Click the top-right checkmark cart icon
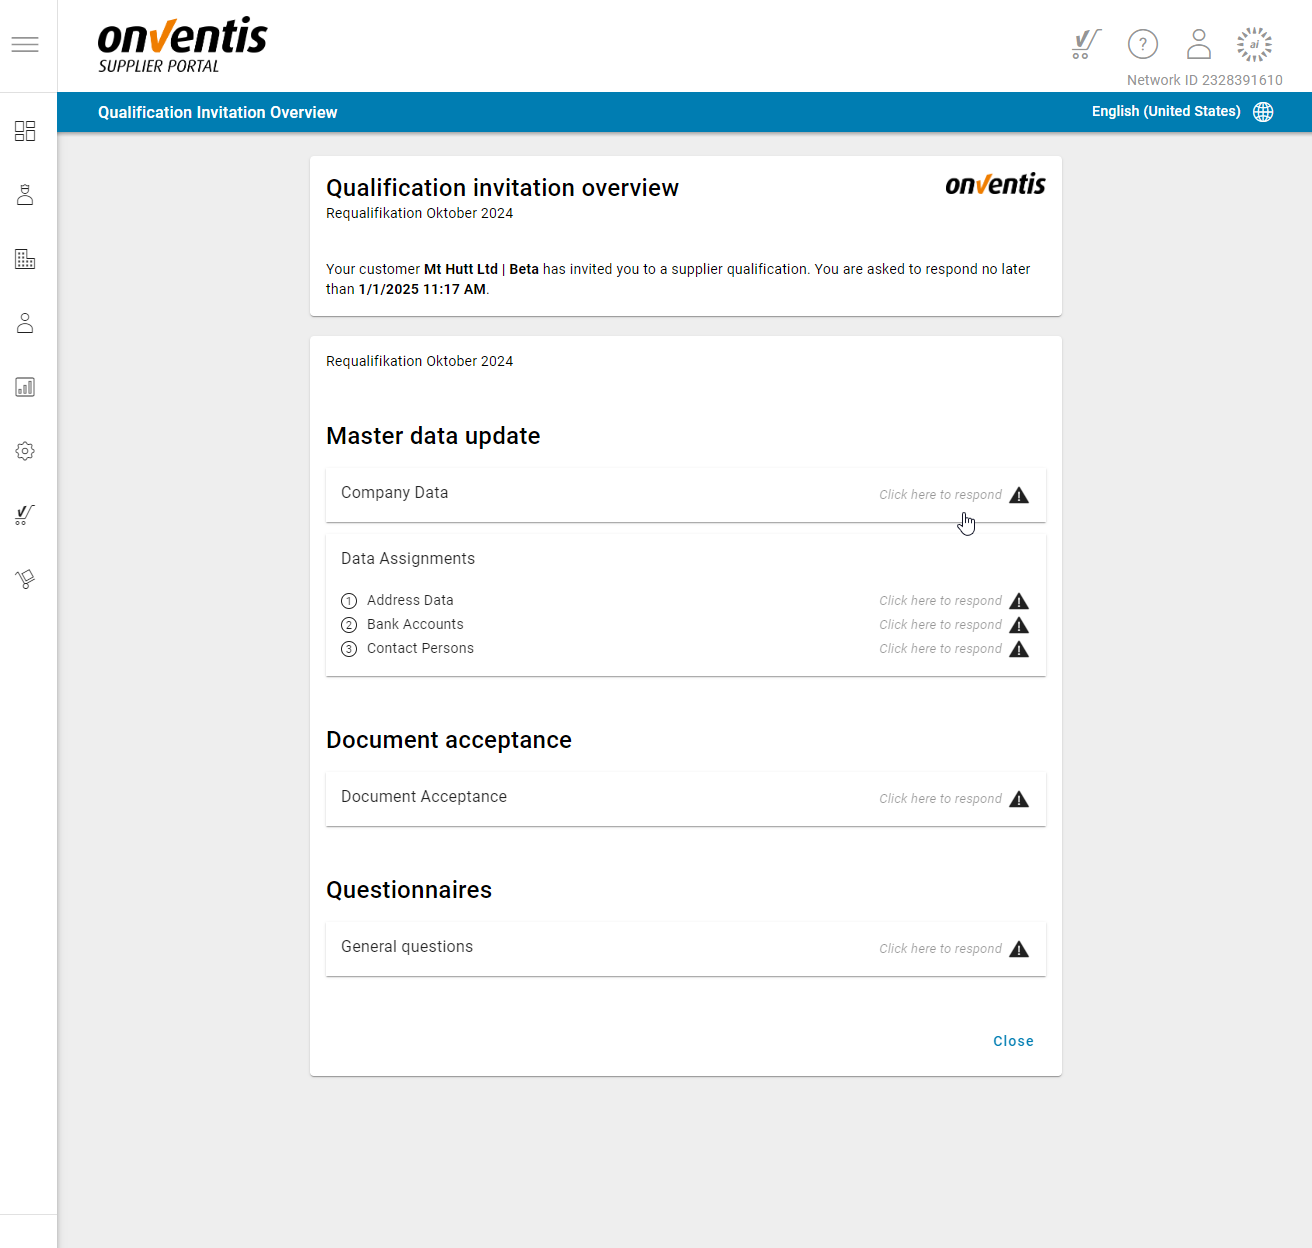 [x=1085, y=44]
